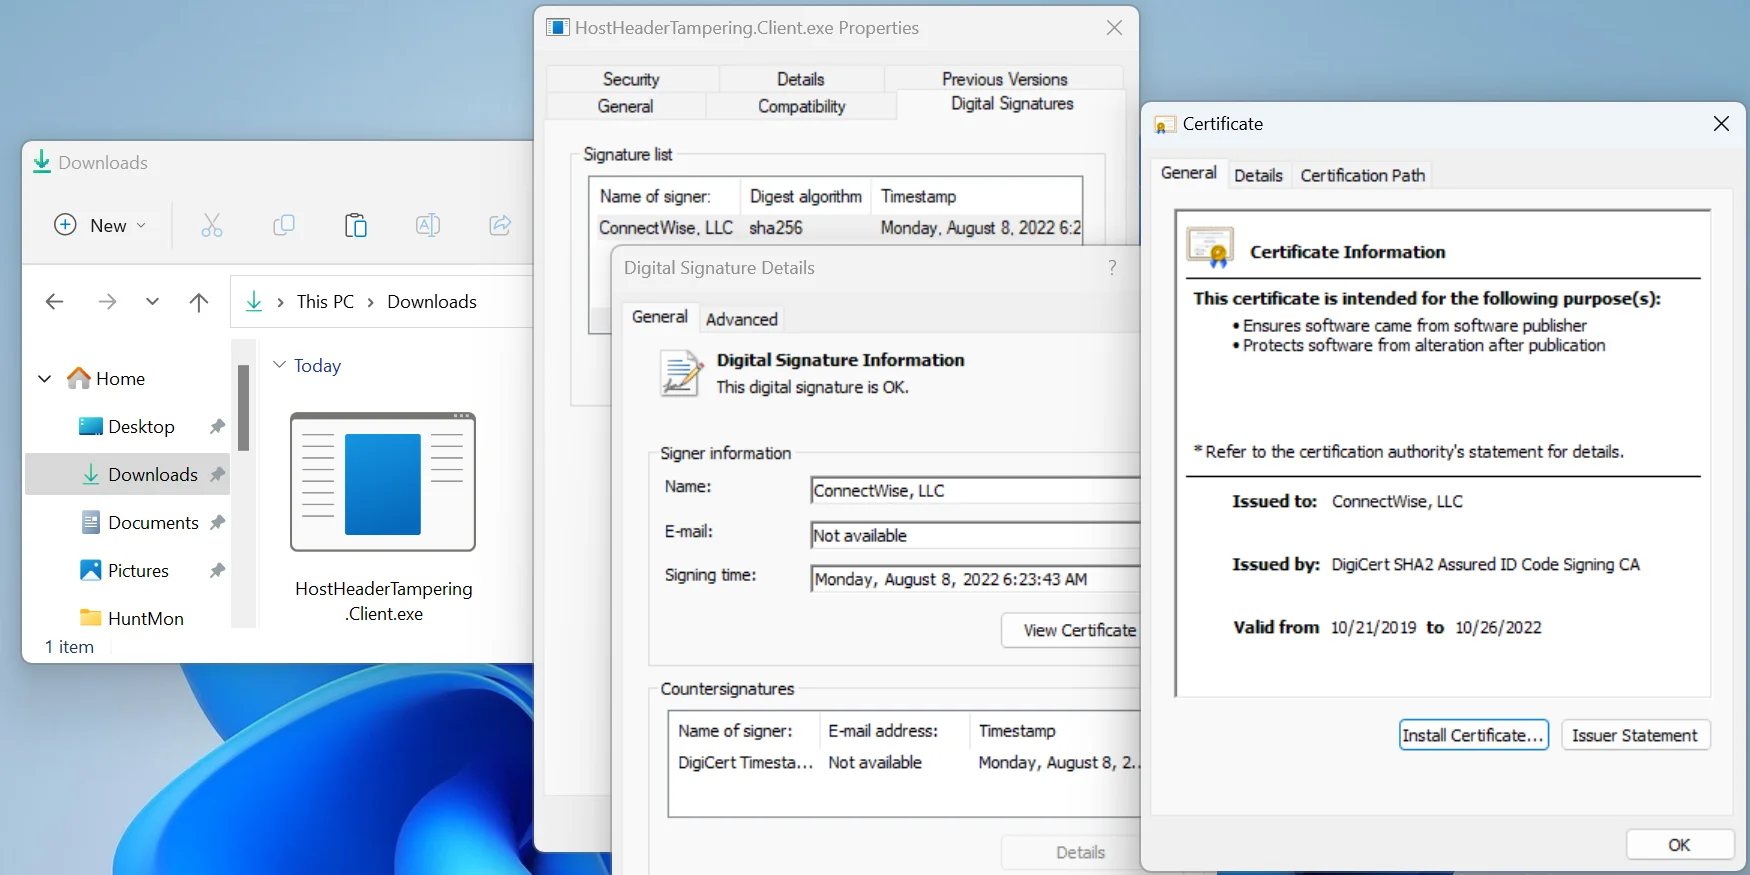Click the Cut scissors icon in Downloads toolbar
1750x875 pixels.
(212, 225)
